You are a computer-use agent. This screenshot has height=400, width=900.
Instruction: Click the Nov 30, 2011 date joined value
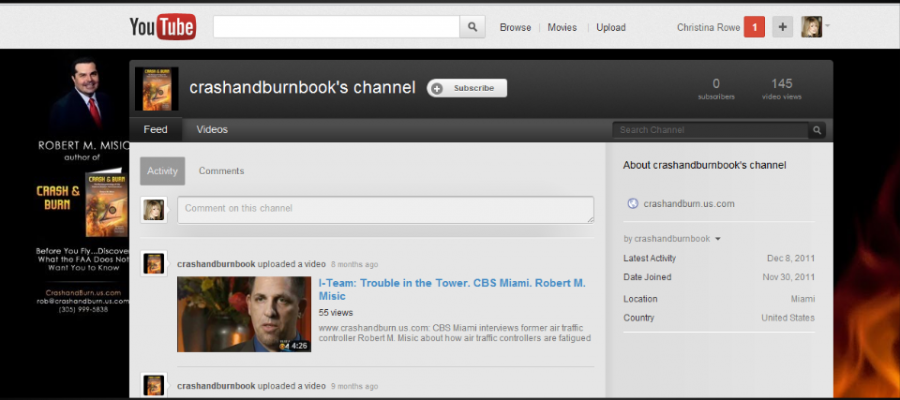pyautogui.click(x=789, y=277)
